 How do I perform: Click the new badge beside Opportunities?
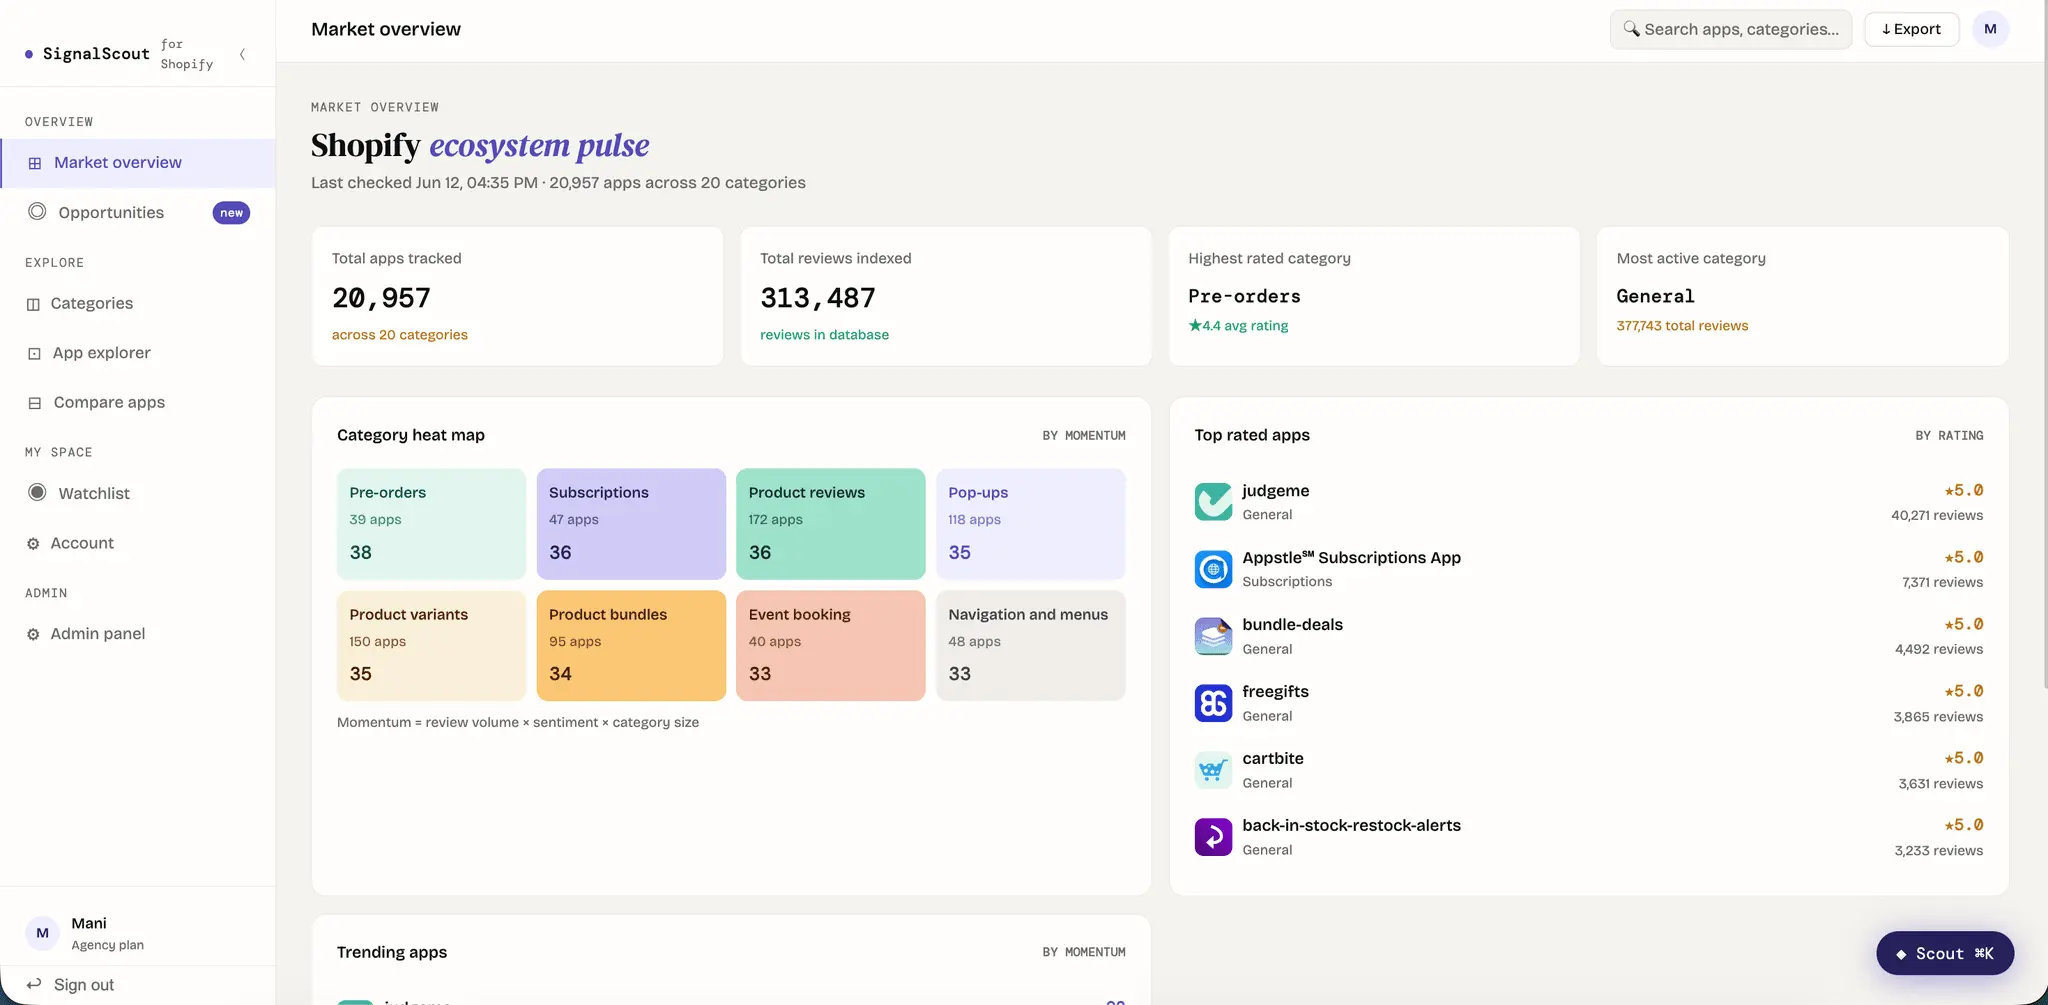(231, 213)
